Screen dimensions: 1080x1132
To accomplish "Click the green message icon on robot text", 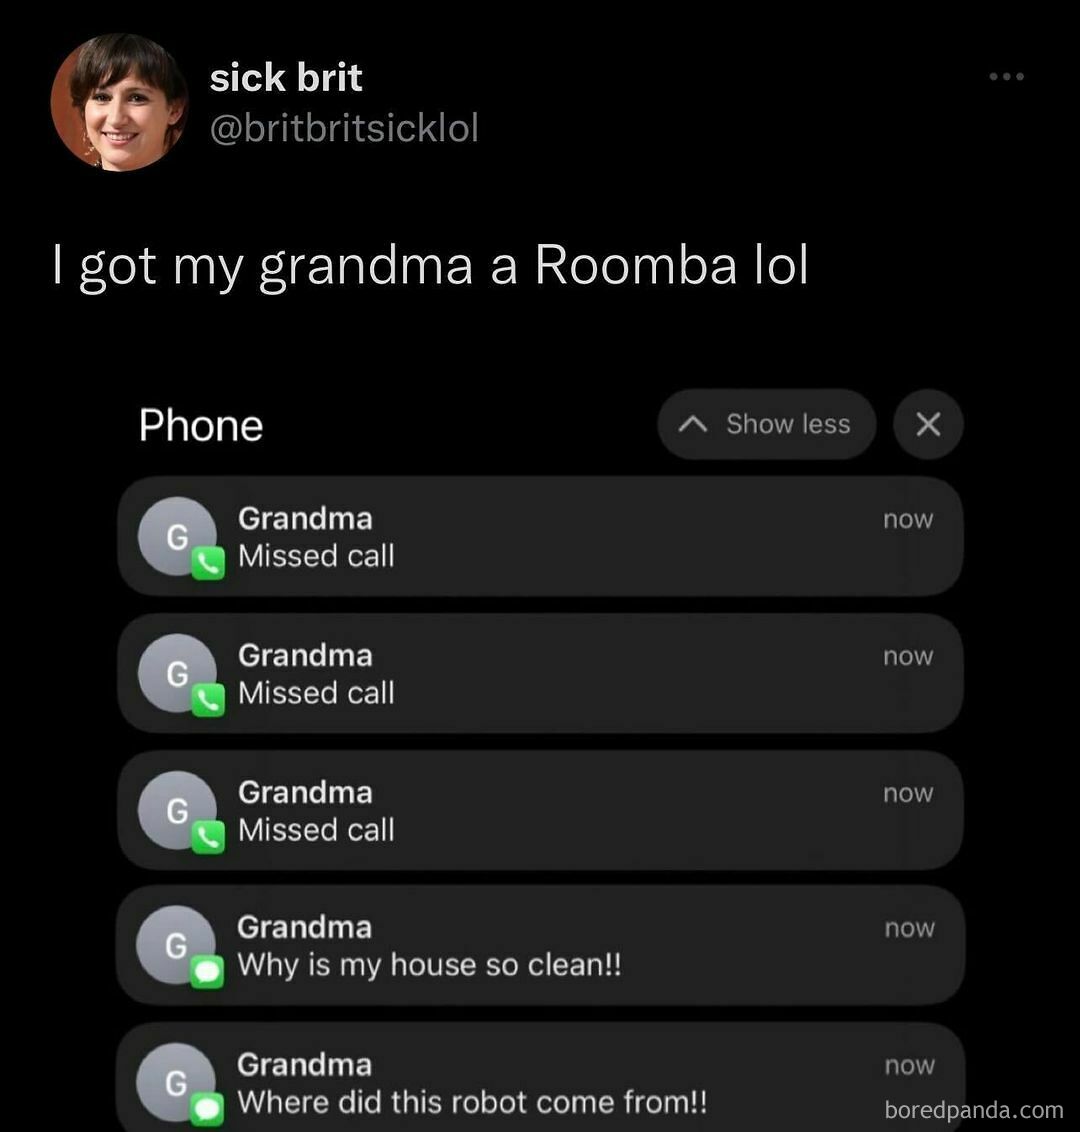I will (x=206, y=1109).
